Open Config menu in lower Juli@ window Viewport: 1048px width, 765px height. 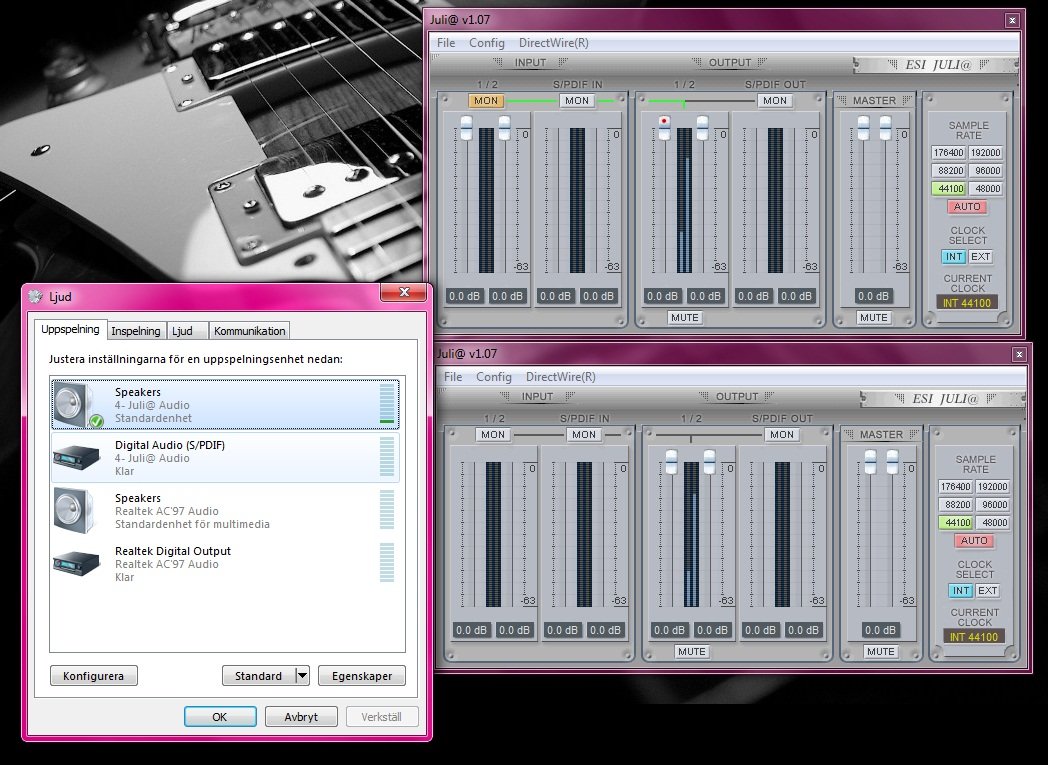click(x=493, y=377)
